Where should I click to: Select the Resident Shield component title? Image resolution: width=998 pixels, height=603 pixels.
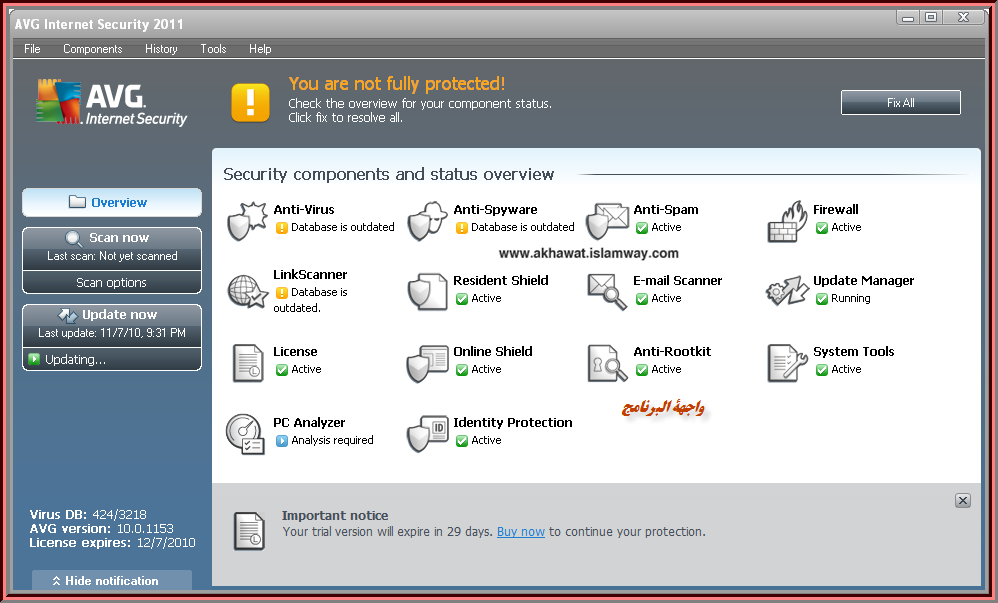point(500,280)
